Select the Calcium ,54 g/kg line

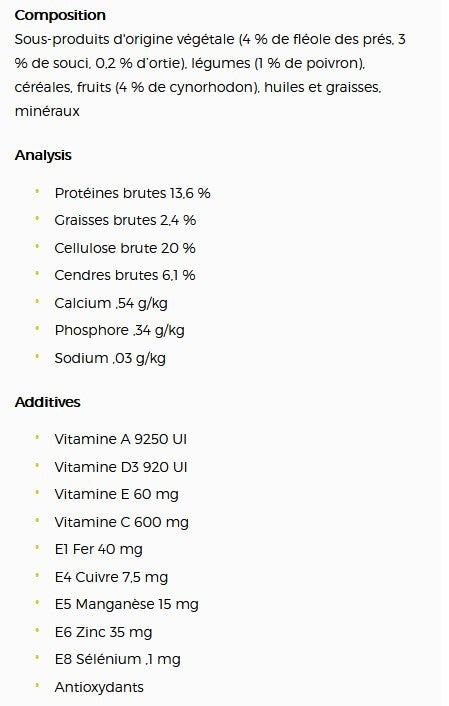pos(111,303)
